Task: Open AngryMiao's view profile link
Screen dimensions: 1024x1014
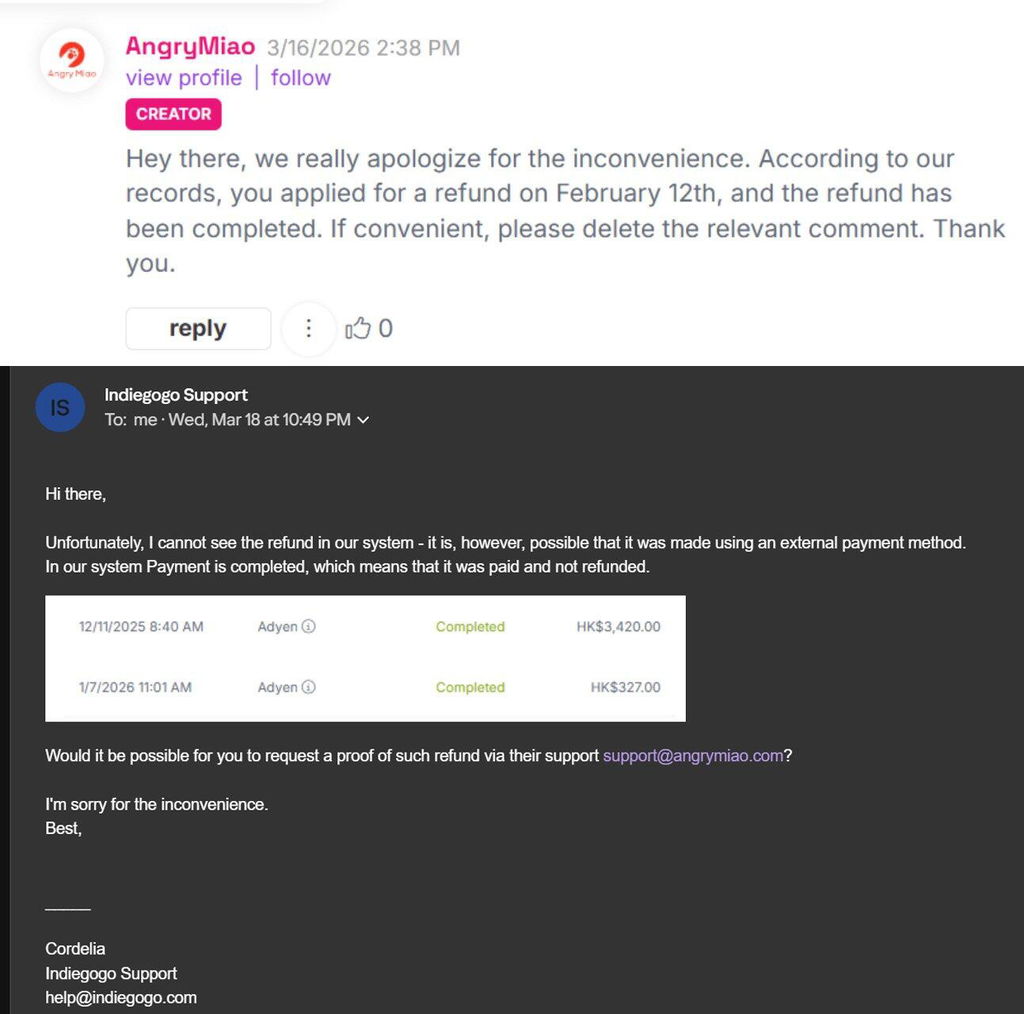Action: 184,78
